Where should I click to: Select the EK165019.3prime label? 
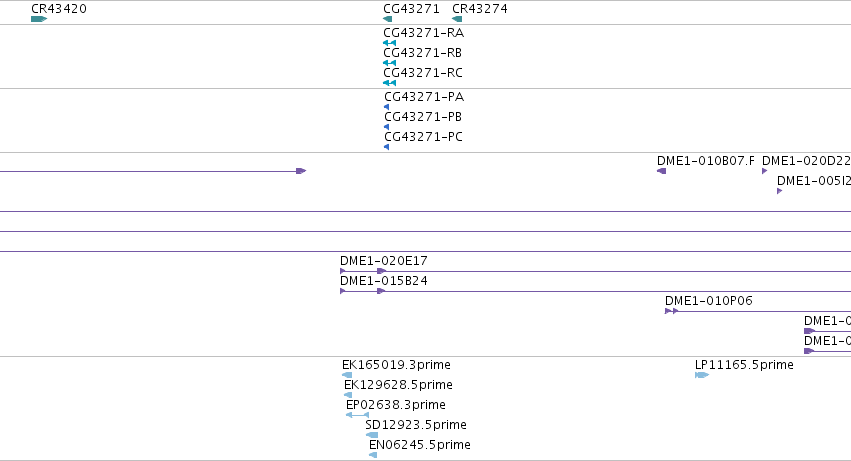click(396, 365)
